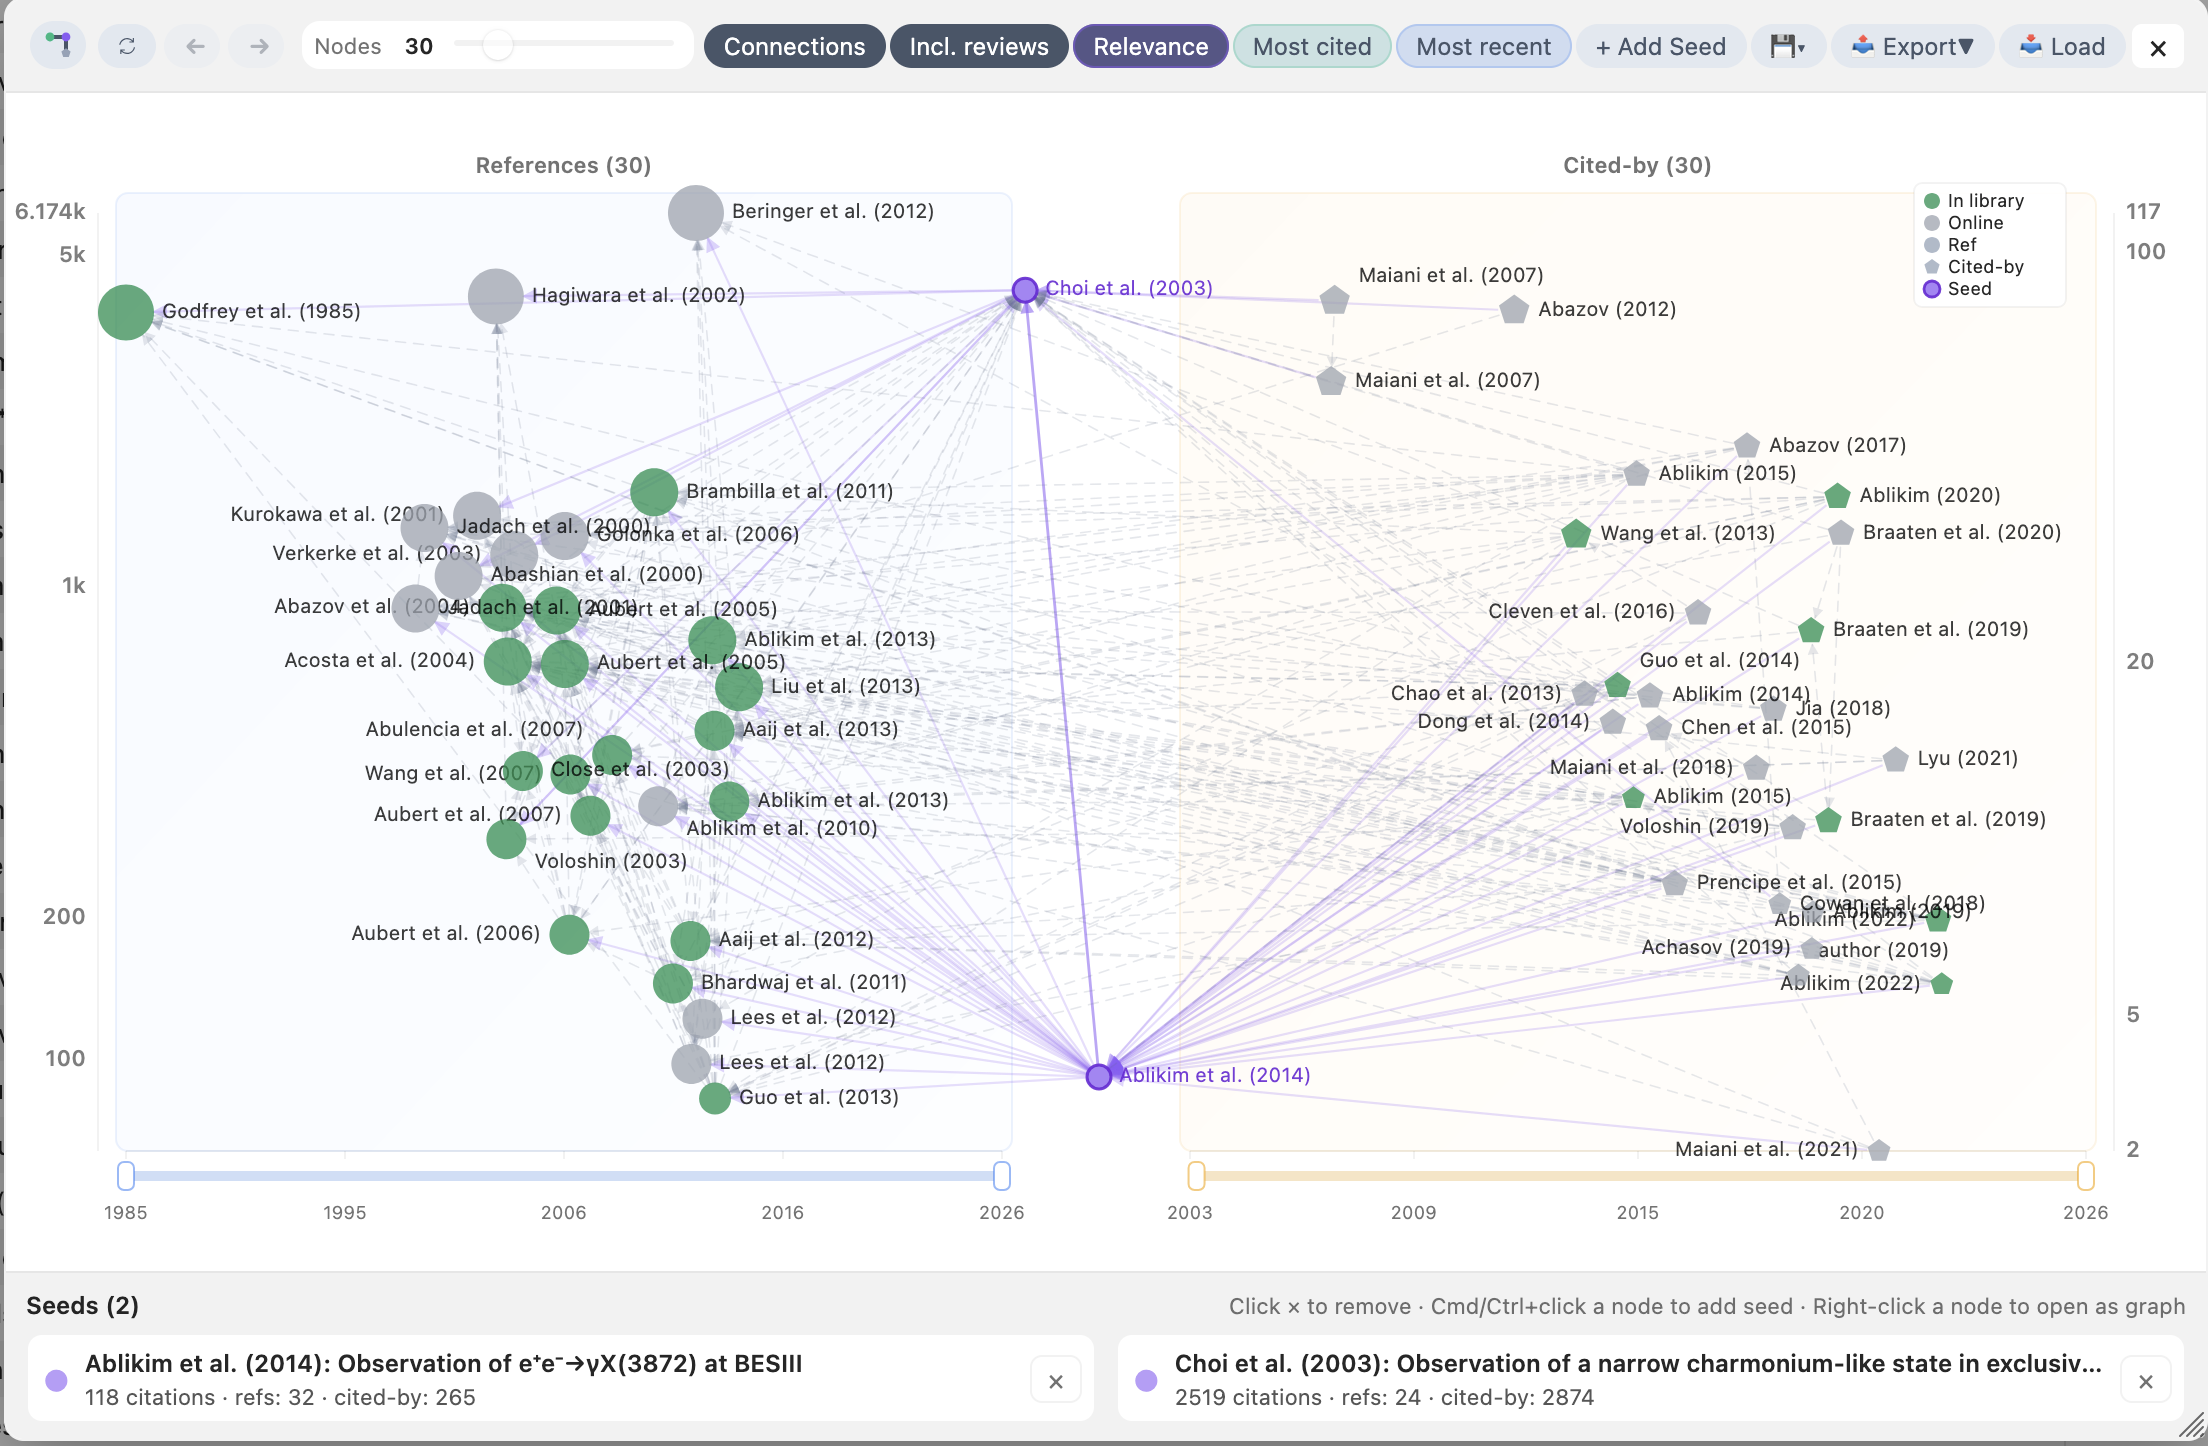Open the save dropdown with floppy icon
2208x1446 pixels.
(x=1788, y=46)
